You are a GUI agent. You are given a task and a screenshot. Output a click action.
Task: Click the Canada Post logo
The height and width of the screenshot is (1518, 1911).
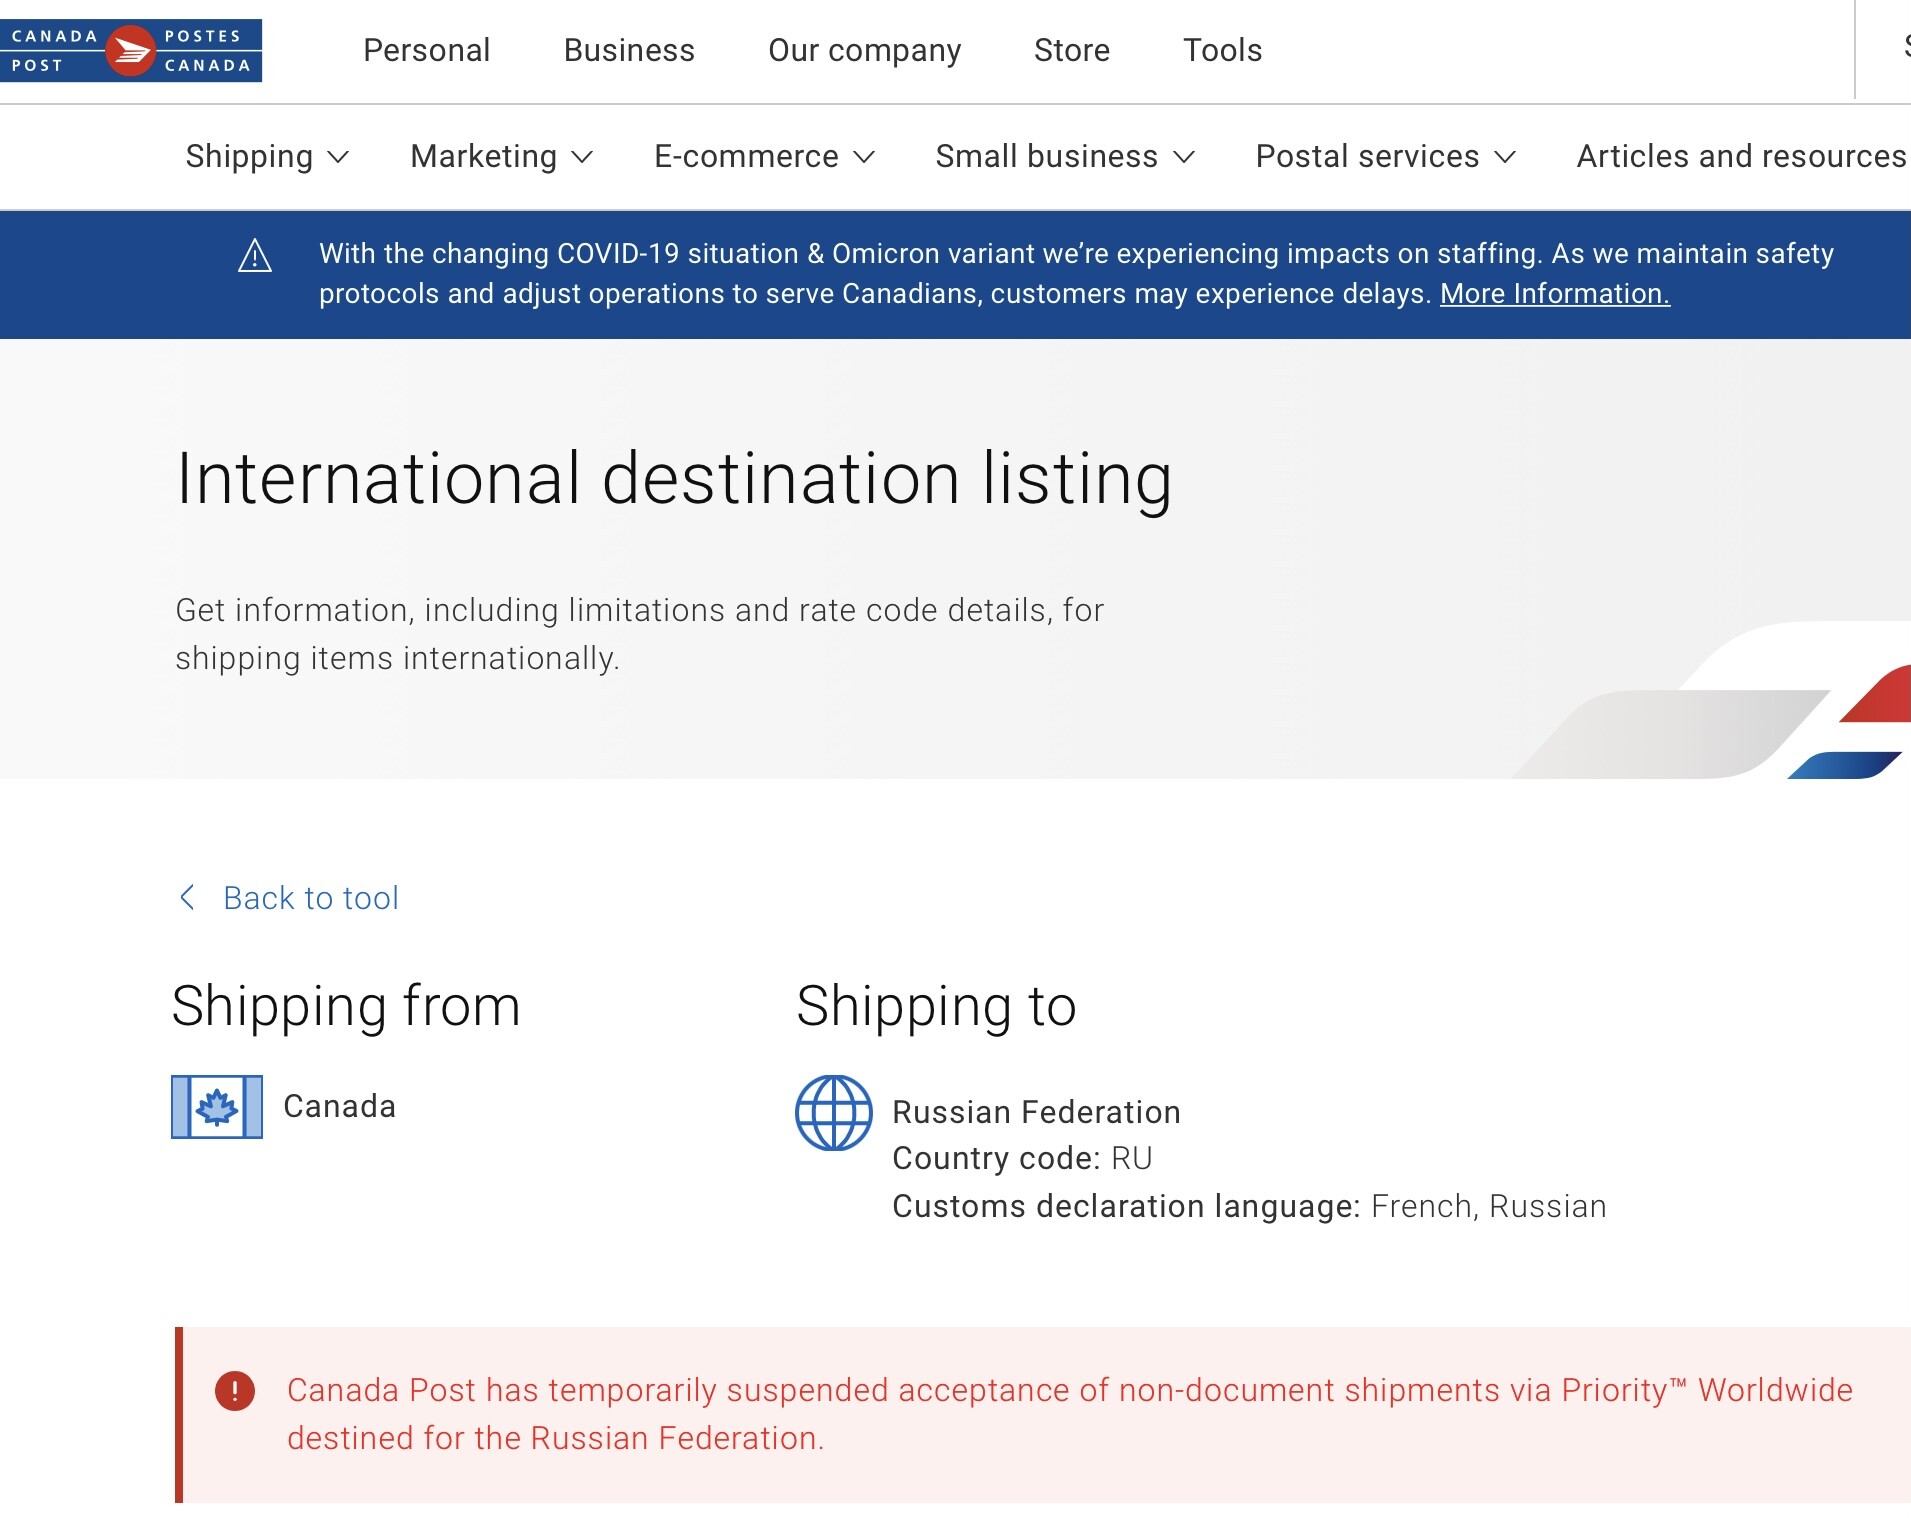click(131, 51)
